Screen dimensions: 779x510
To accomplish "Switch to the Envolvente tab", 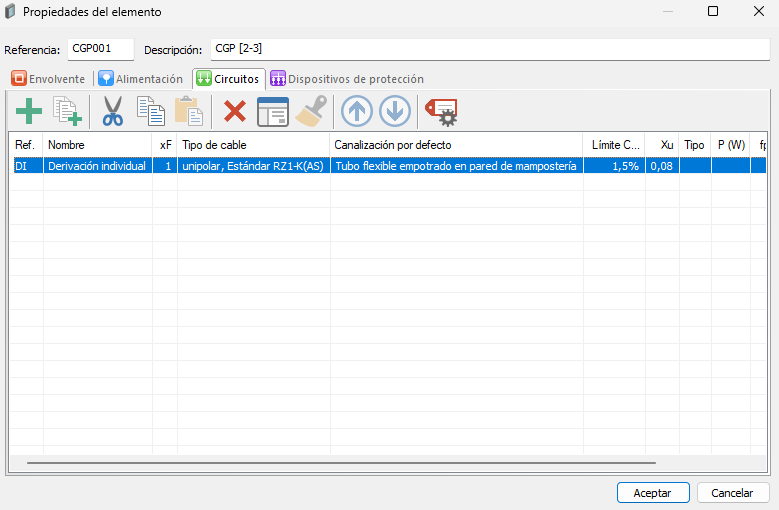I will tap(48, 79).
